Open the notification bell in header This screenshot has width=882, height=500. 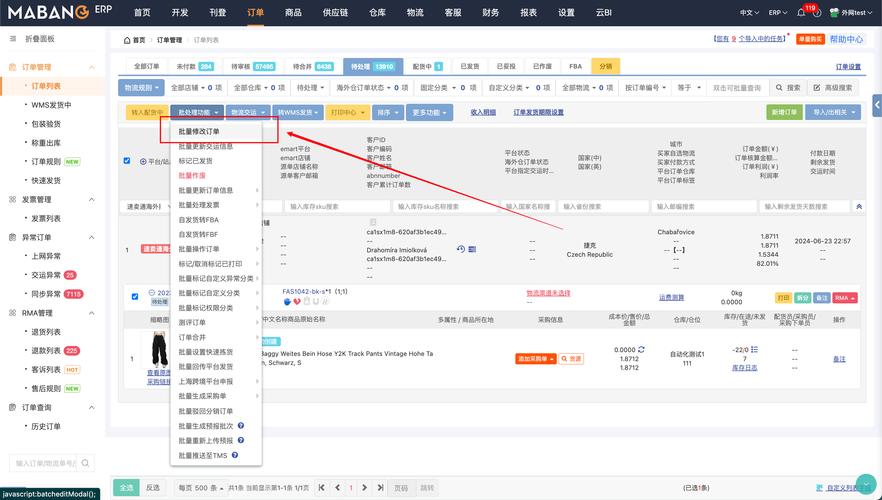point(803,13)
